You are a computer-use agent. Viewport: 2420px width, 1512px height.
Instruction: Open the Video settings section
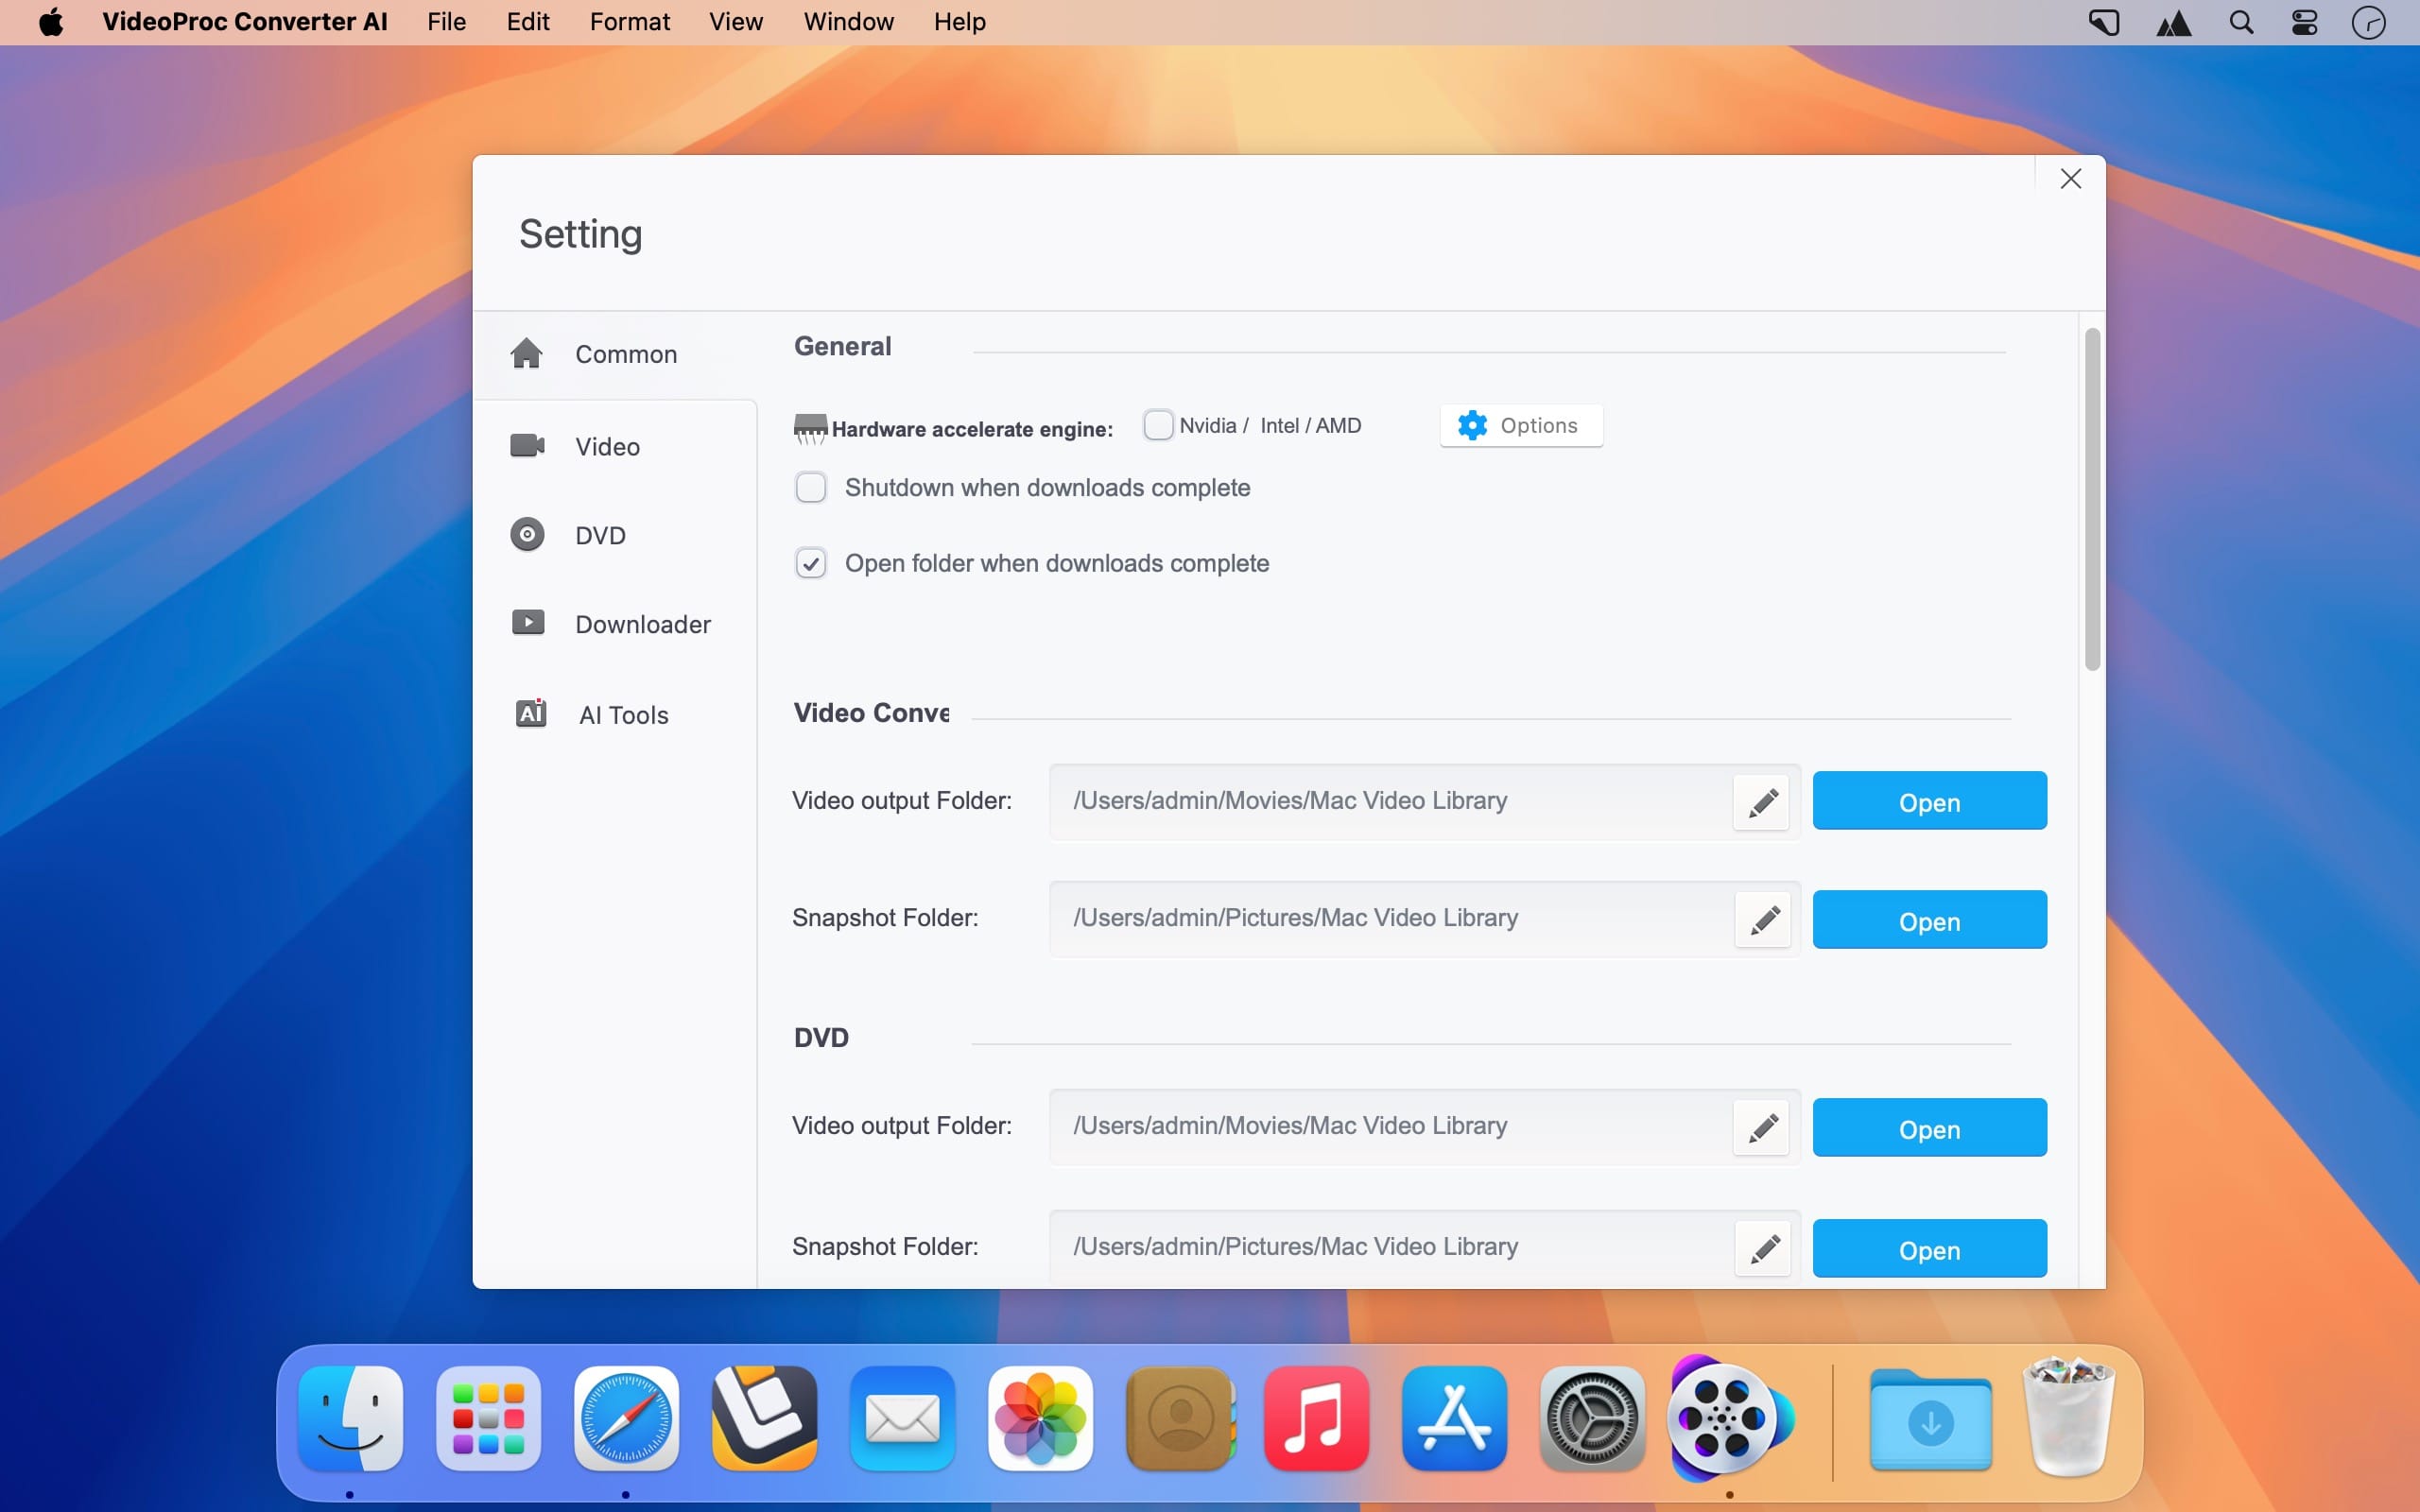coord(607,445)
